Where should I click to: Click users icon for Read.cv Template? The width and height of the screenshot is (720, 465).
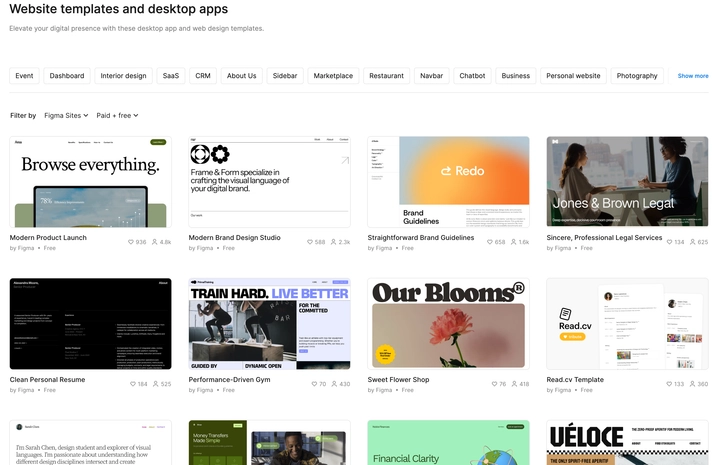tap(692, 384)
